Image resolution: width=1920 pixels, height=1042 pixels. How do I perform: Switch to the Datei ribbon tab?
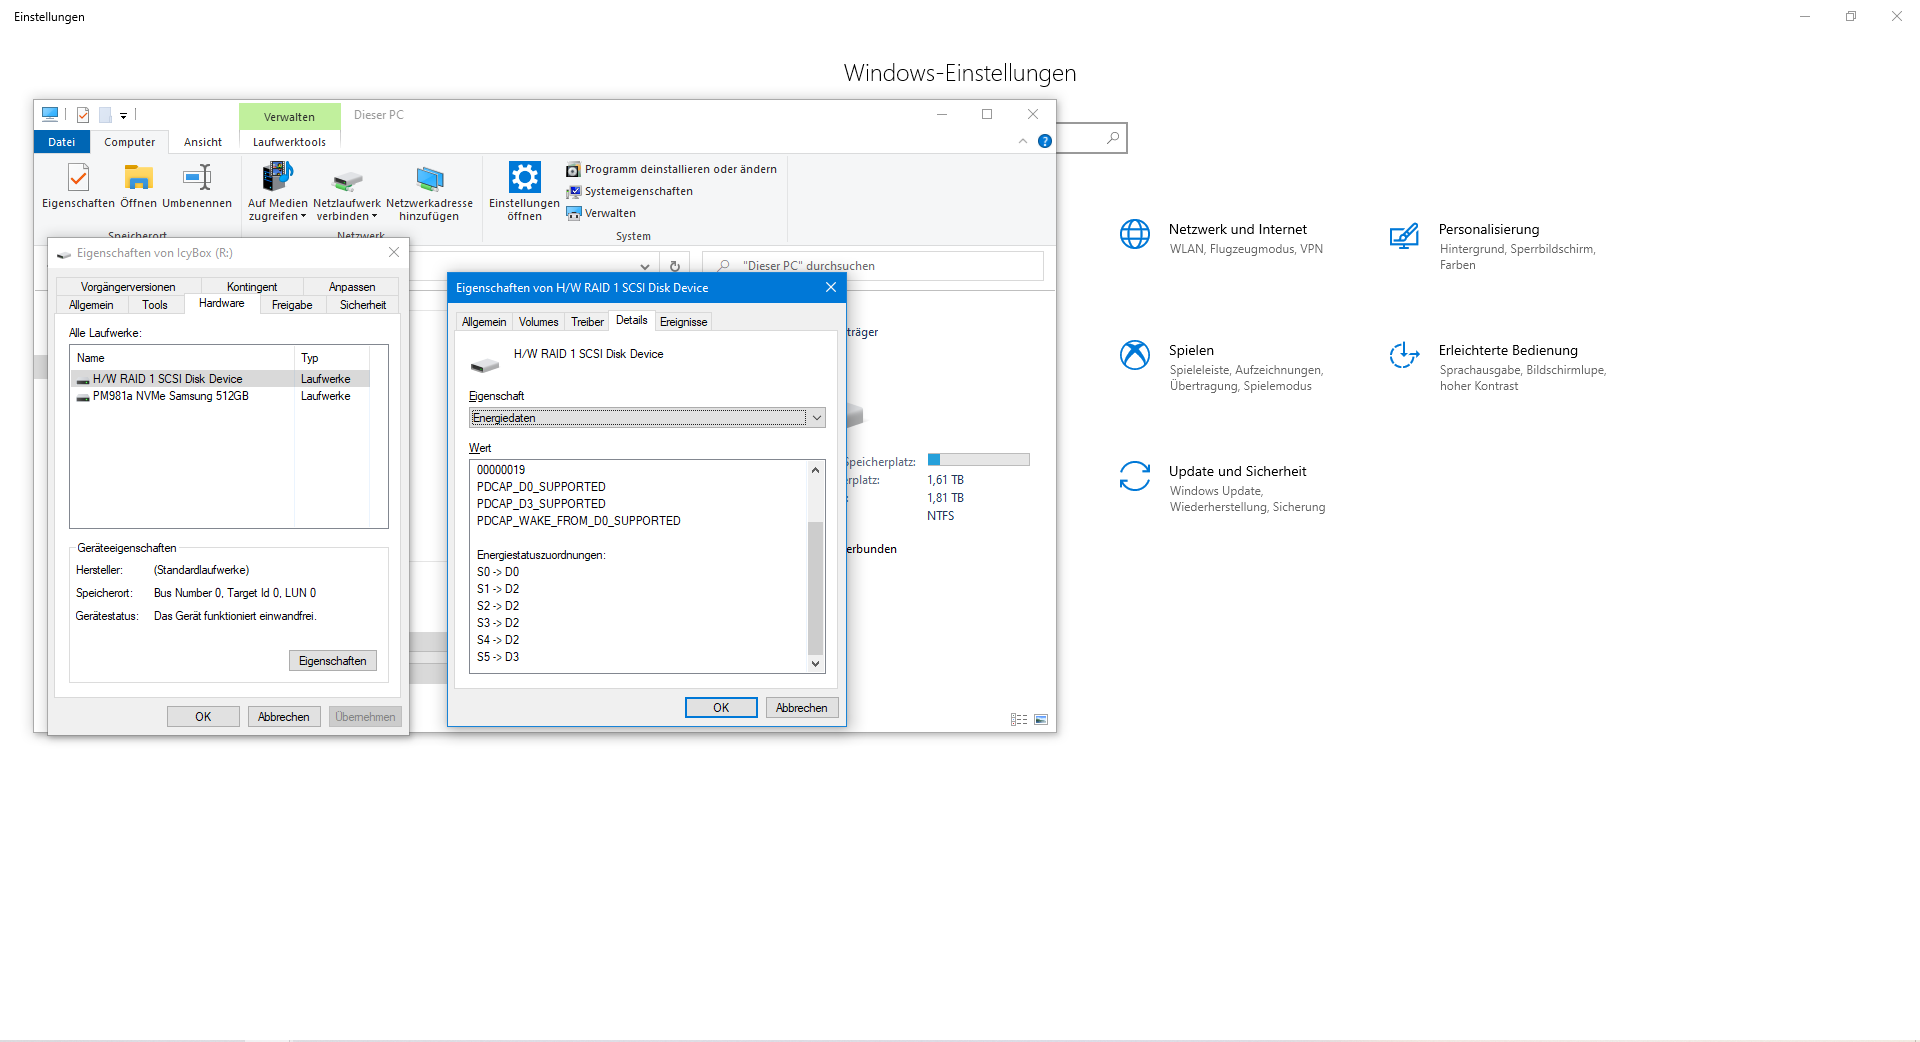(61, 142)
